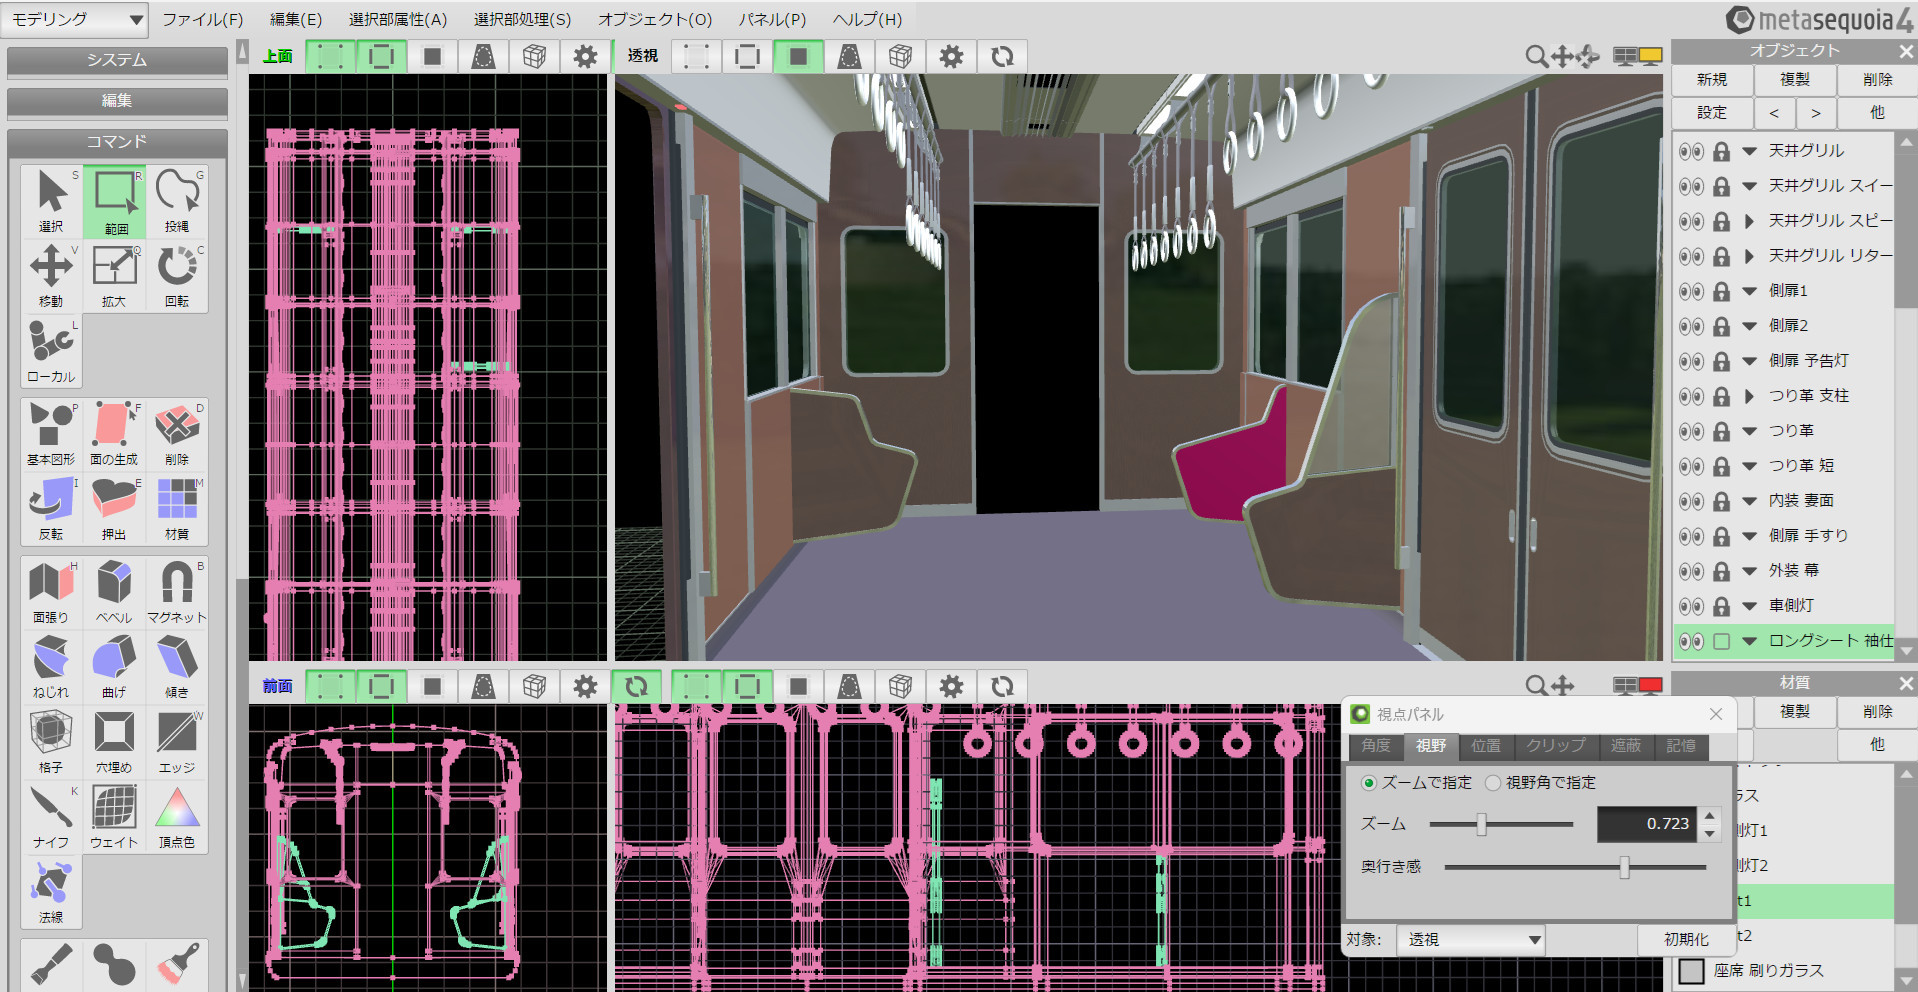Click 新規 in object panel
Screen dimensions: 1918x992
[x=1712, y=80]
